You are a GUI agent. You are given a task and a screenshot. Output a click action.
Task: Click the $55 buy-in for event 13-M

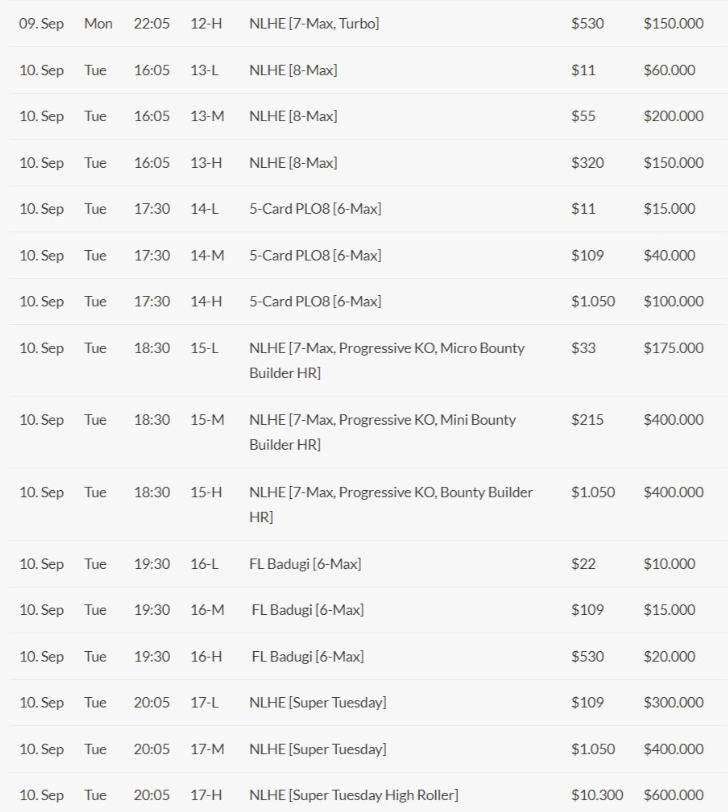(583, 116)
